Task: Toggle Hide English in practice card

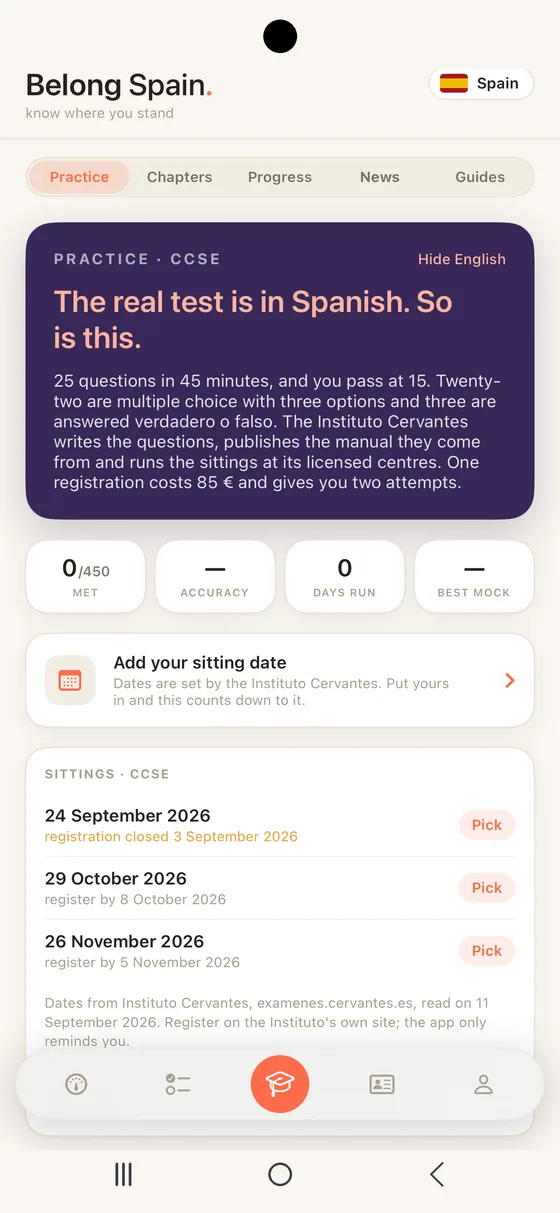Action: point(462,259)
